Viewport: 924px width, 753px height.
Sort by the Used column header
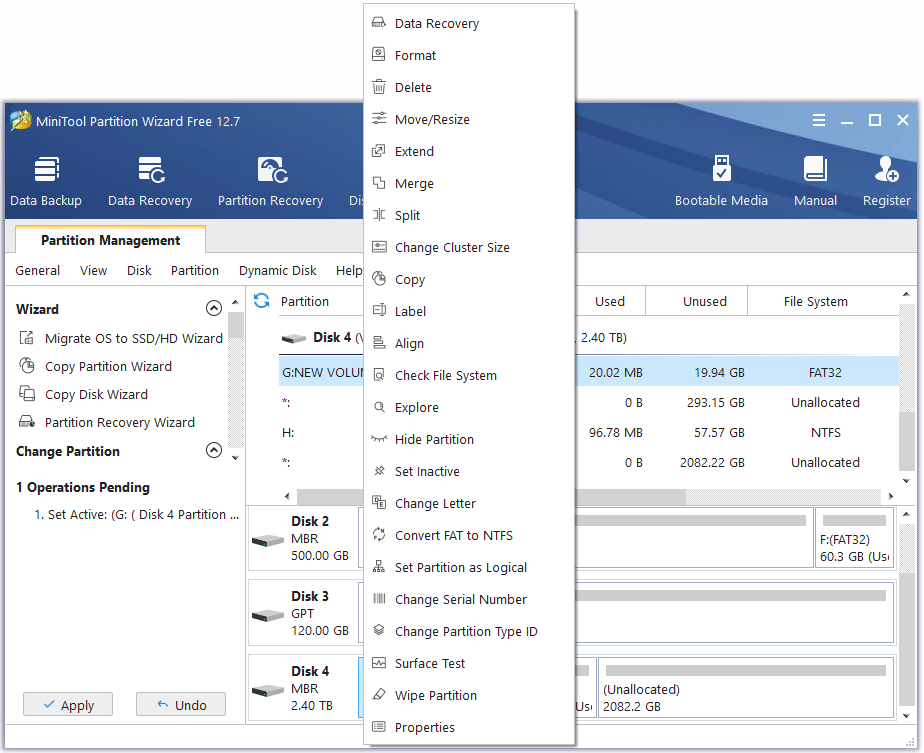coord(609,301)
